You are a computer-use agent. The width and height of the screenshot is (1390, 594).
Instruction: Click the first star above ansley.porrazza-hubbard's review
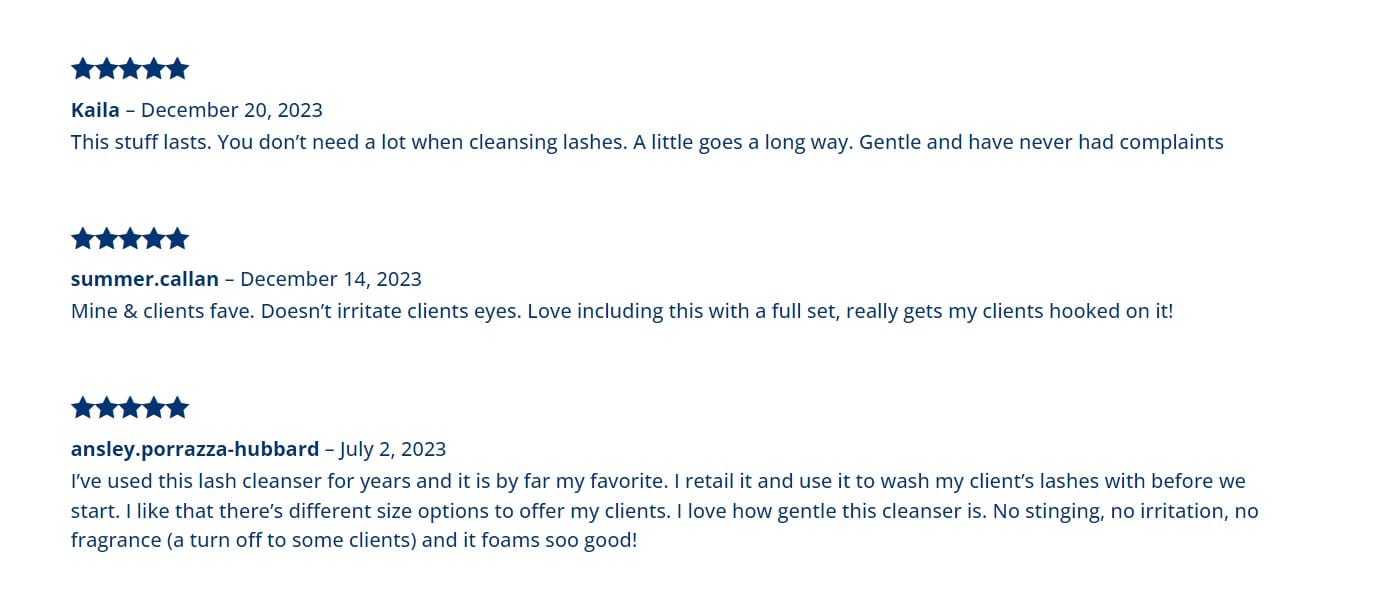[x=82, y=408]
